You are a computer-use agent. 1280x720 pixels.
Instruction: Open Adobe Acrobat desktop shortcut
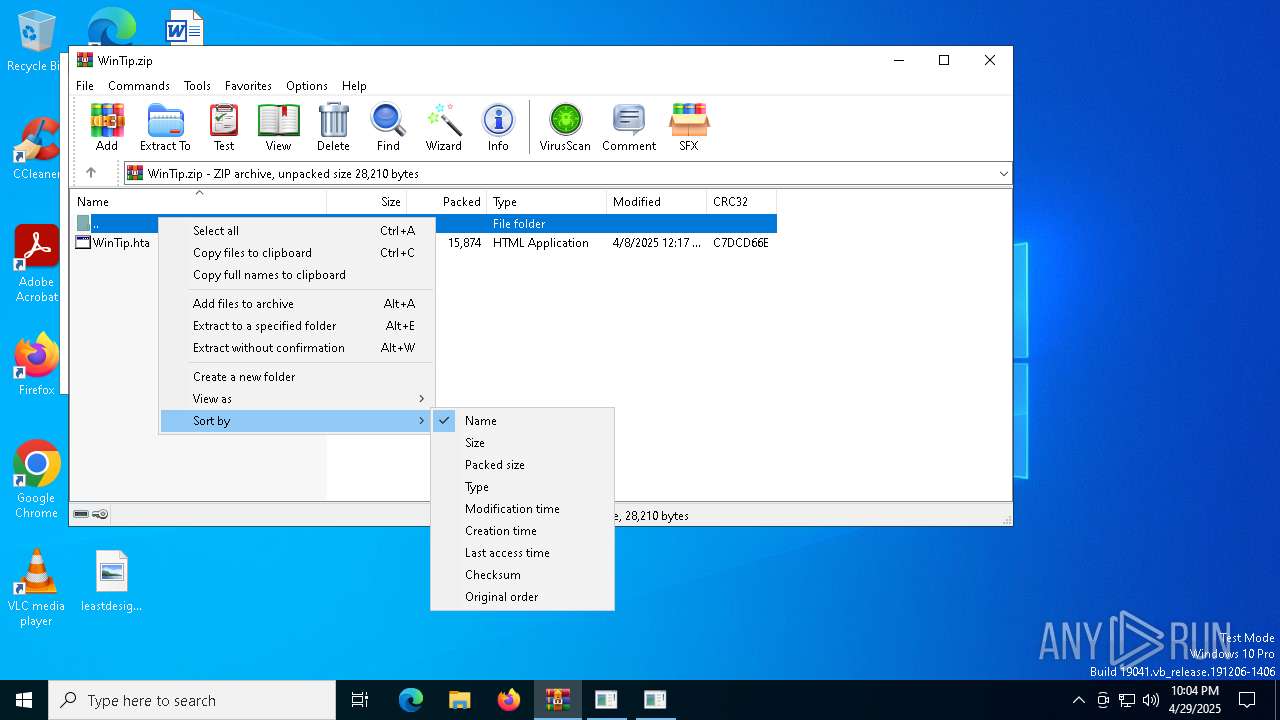coord(36,264)
